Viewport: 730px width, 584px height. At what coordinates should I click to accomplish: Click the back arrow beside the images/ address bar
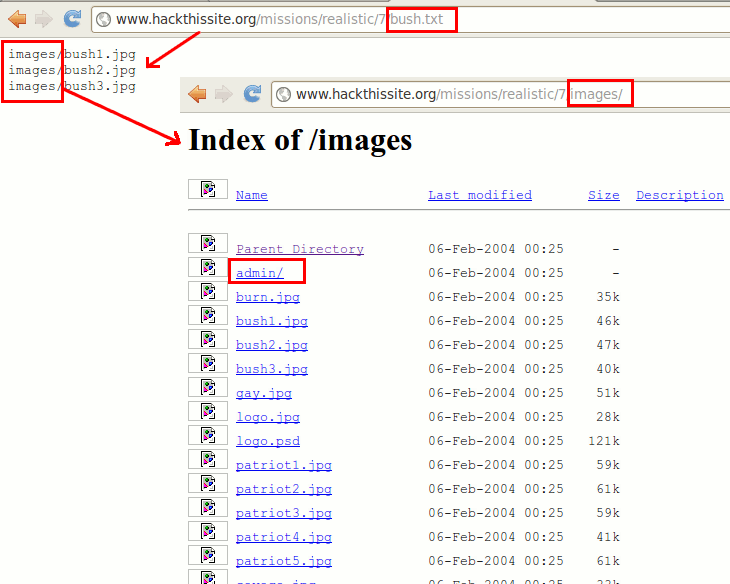[x=197, y=94]
